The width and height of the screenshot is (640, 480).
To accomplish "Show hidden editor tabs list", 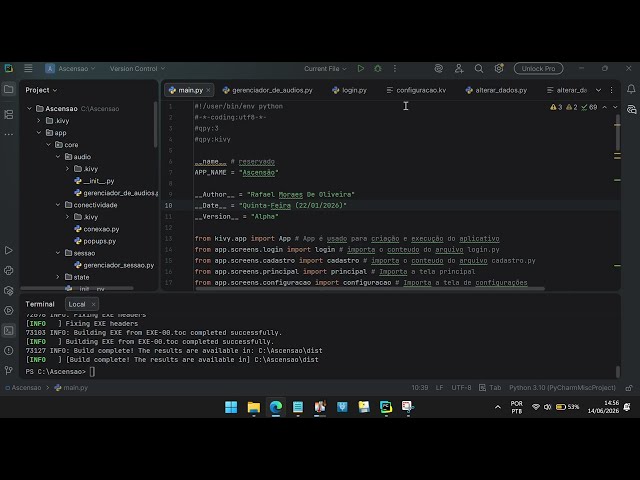I will 598,90.
